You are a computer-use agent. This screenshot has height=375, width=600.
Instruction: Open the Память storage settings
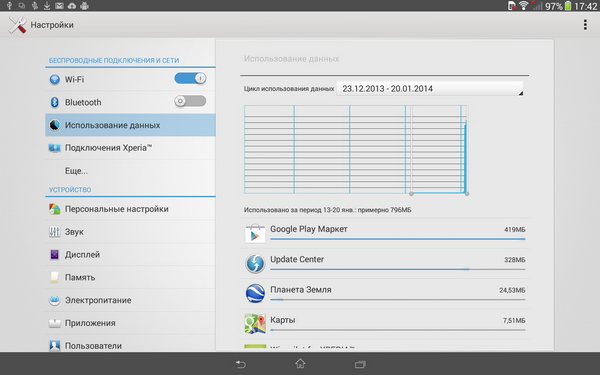[x=130, y=277]
